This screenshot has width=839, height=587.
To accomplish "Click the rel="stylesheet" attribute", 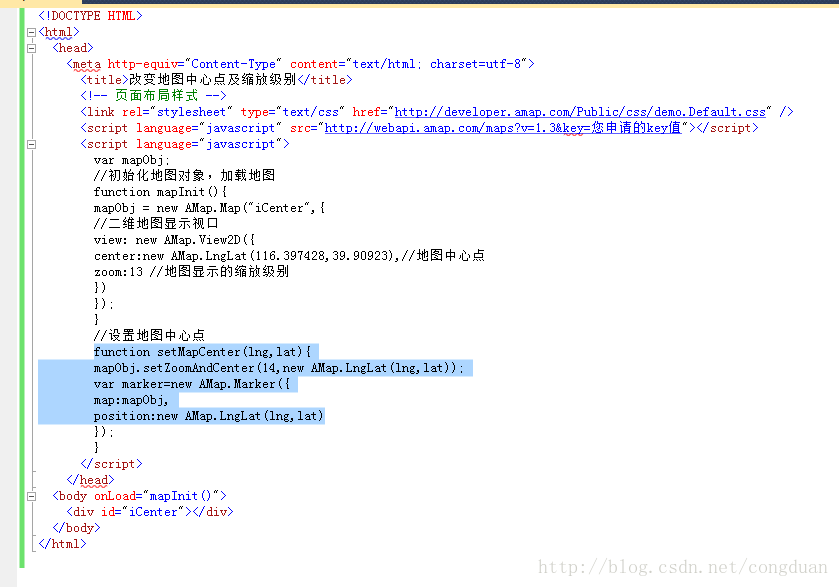I will coord(177,112).
